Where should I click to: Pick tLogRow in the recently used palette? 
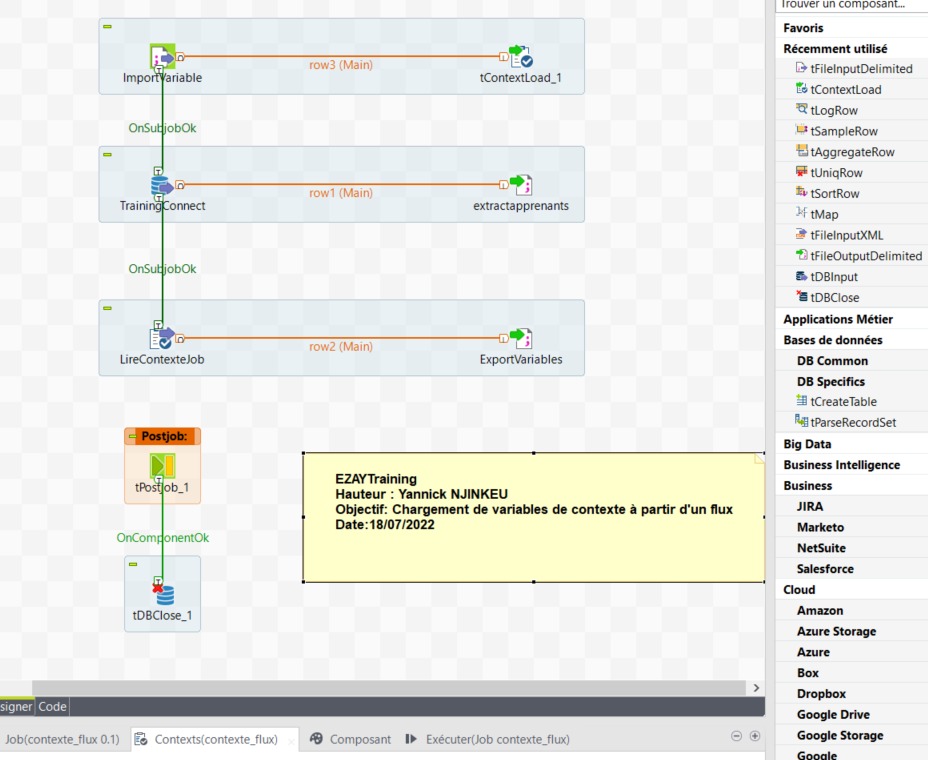point(833,110)
